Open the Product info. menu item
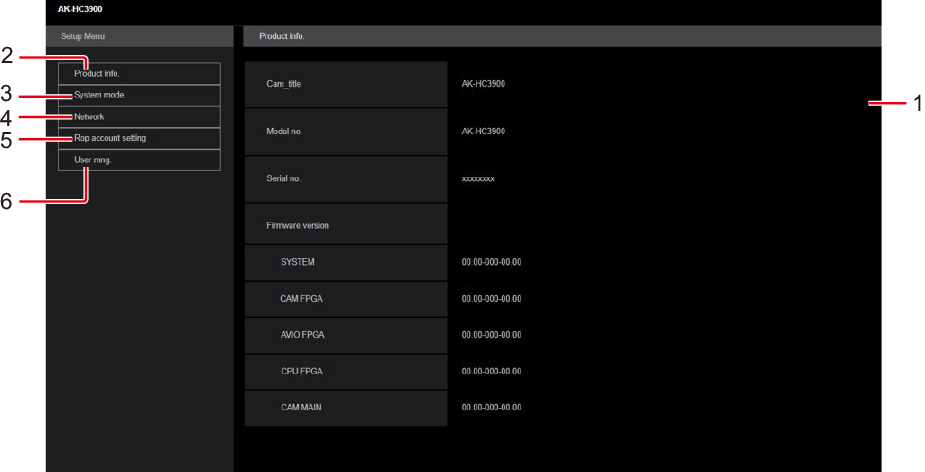 (x=138, y=73)
